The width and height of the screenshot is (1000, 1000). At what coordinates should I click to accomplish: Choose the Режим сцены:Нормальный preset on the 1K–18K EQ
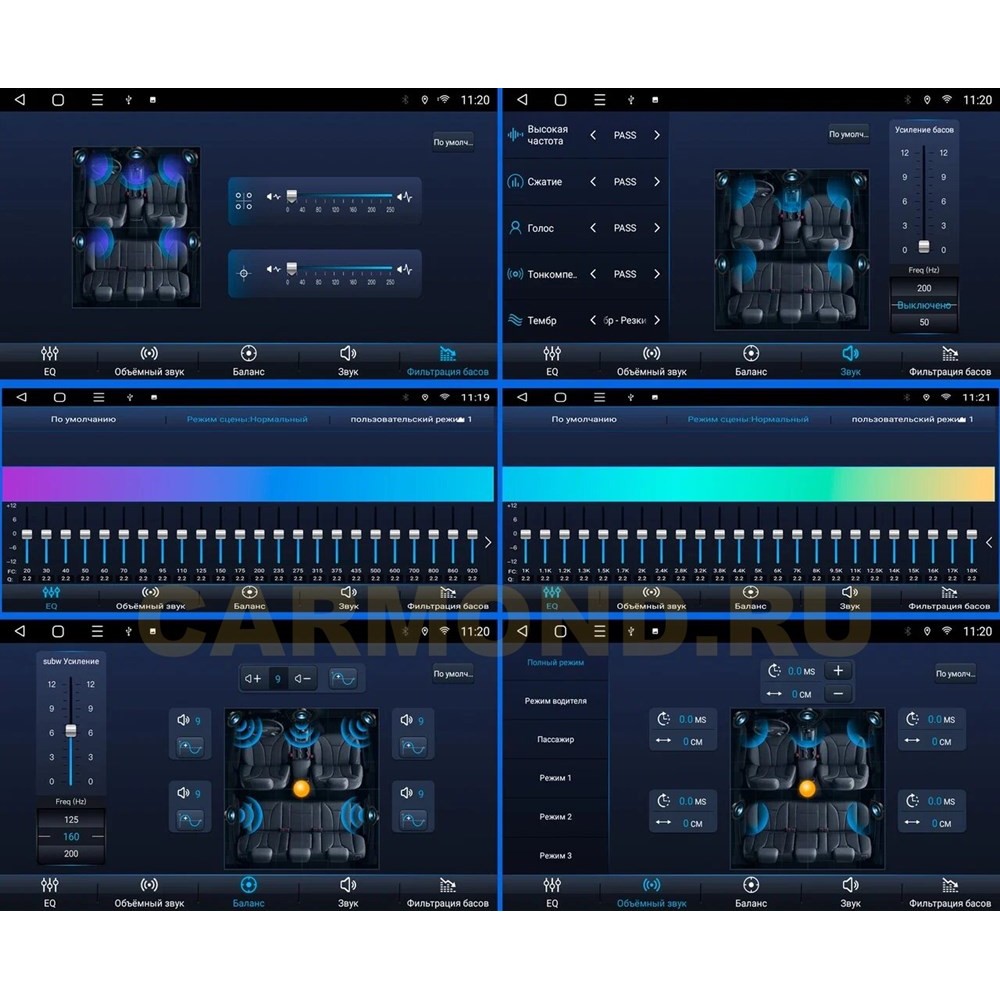click(748, 419)
